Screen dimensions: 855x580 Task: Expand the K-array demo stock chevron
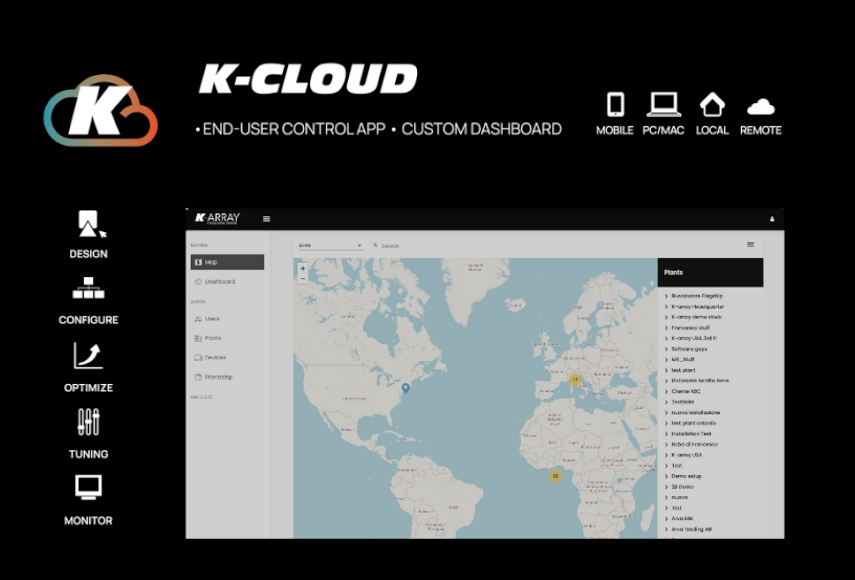[x=666, y=317]
